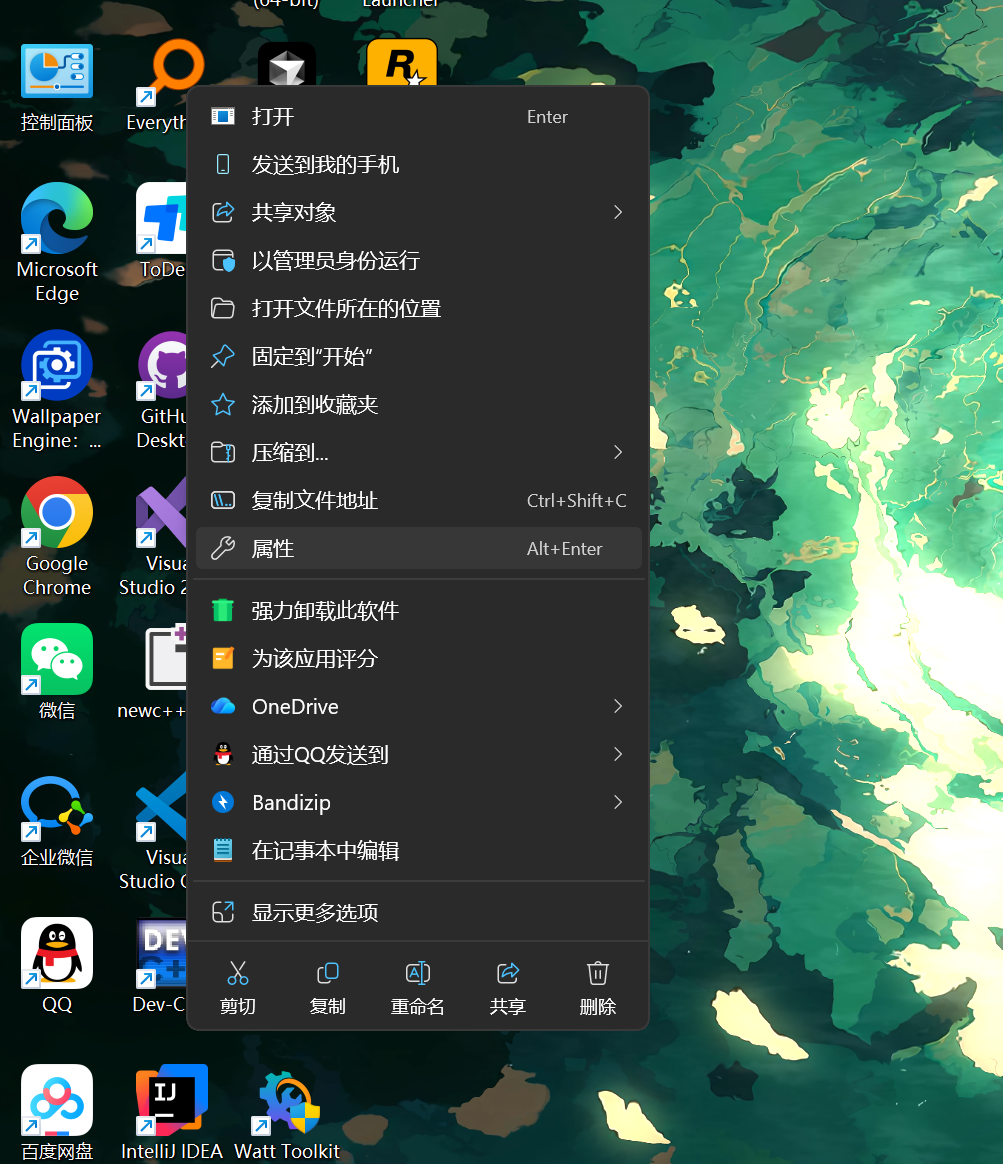Cut the file using the scissors icon
The width and height of the screenshot is (1003, 1164).
(237, 984)
